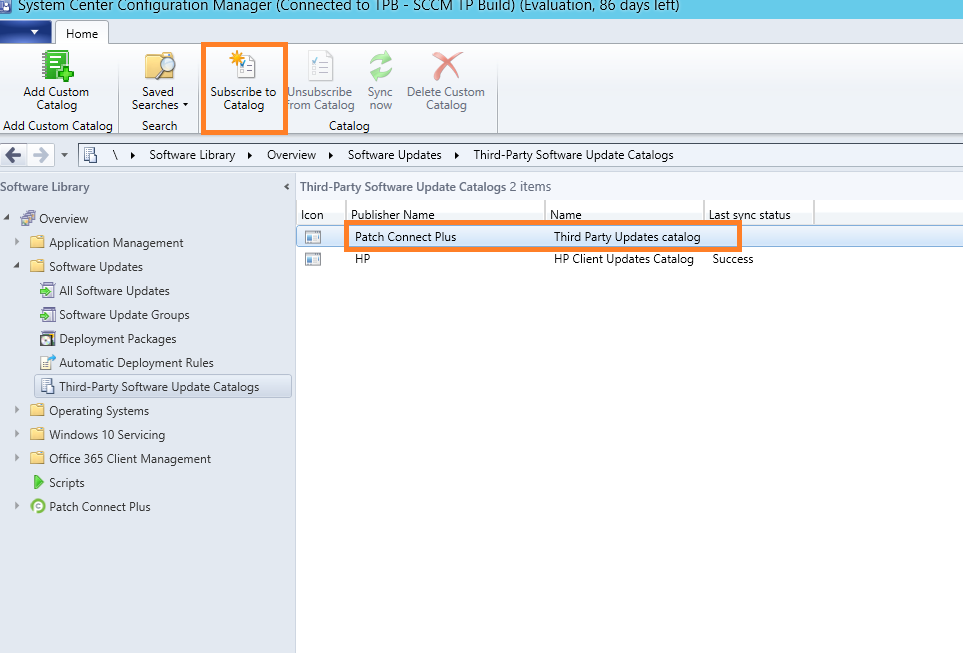The image size is (963, 653).
Task: Select the Overview tree item
Action: point(63,218)
